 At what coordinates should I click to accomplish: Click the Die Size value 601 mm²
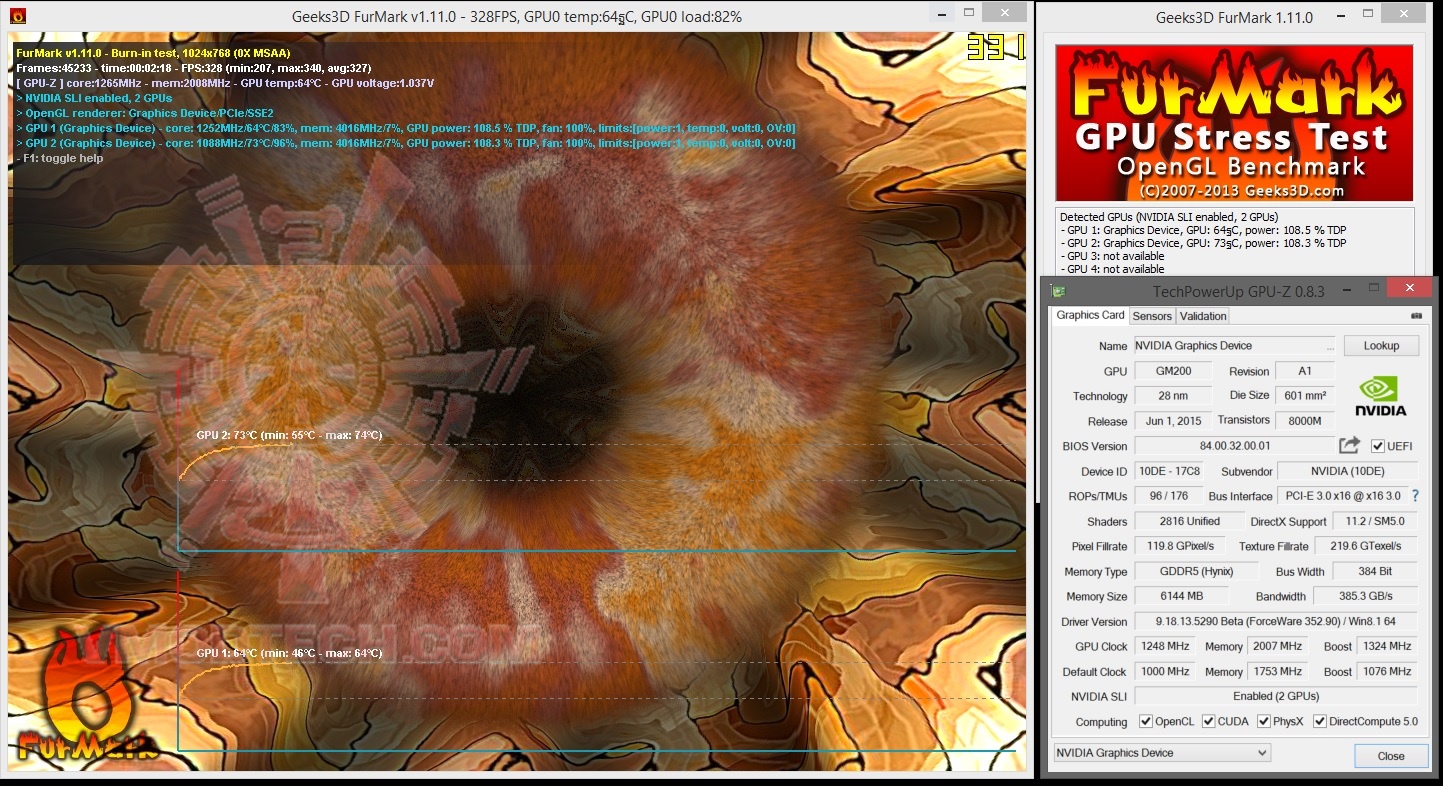tap(1305, 396)
